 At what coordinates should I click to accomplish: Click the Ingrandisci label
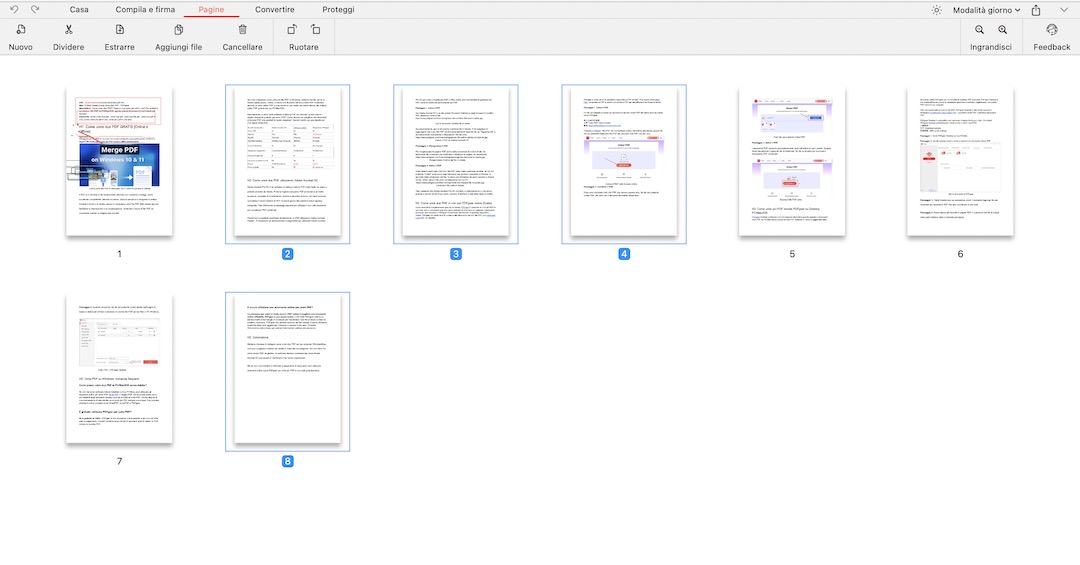pos(990,47)
